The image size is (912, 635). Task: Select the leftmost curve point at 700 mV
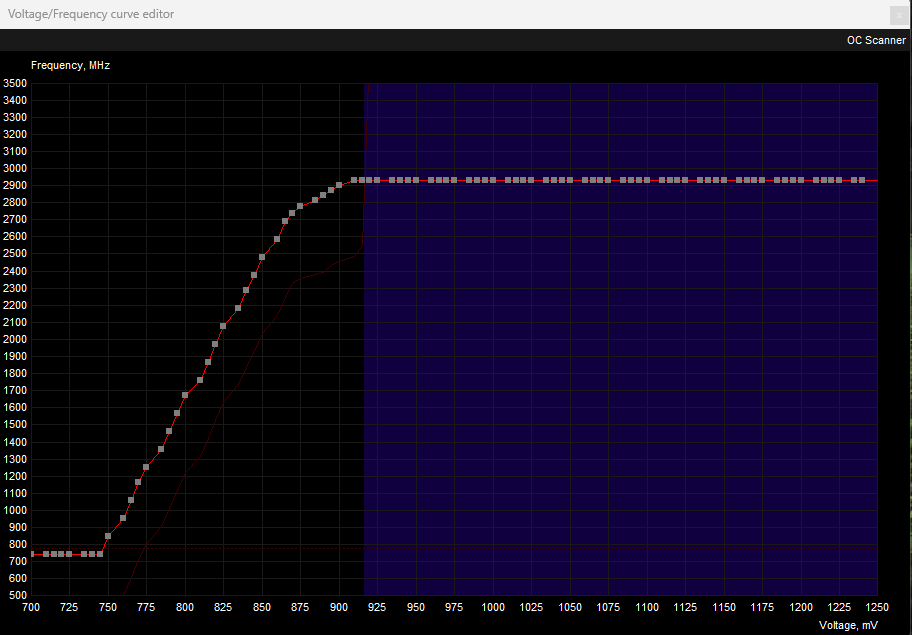tap(31, 554)
